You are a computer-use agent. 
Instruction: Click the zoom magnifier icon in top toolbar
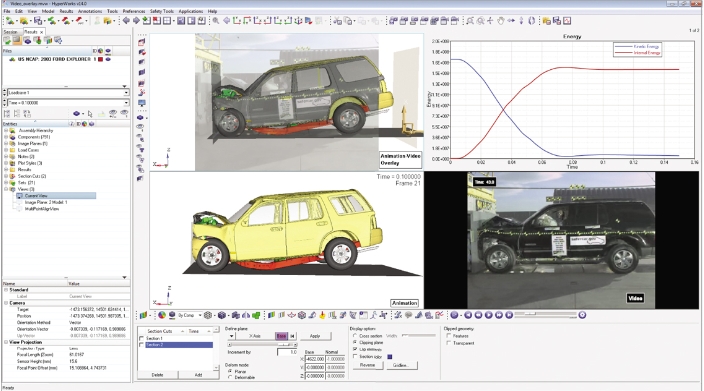point(216,21)
